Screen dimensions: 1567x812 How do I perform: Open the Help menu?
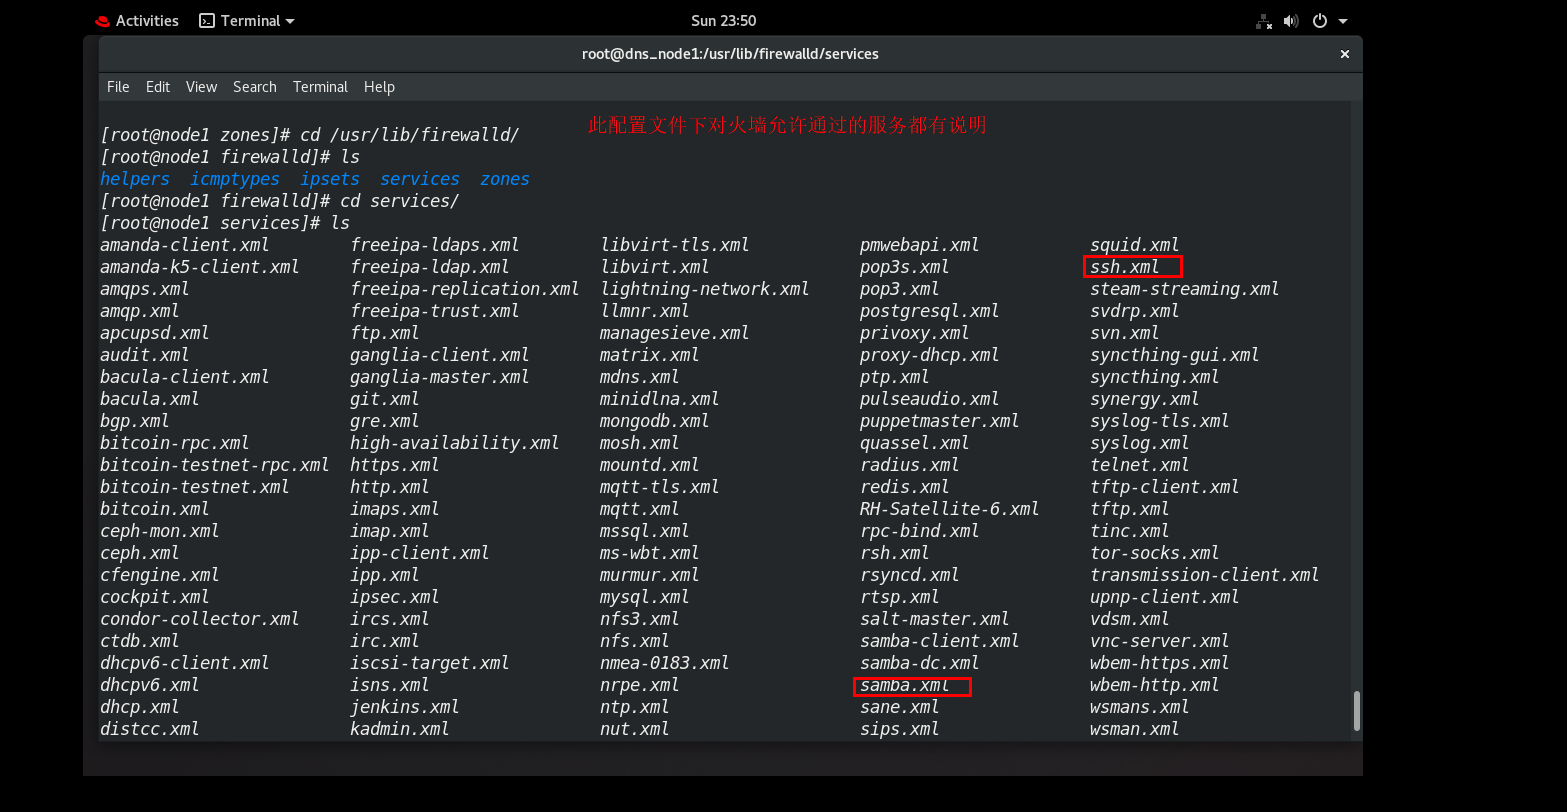tap(379, 87)
